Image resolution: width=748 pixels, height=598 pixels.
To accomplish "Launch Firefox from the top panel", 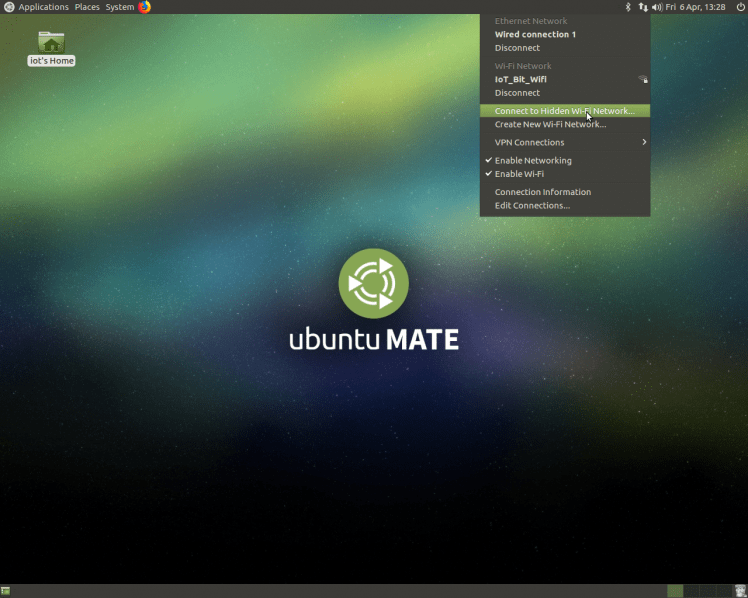I will point(145,7).
